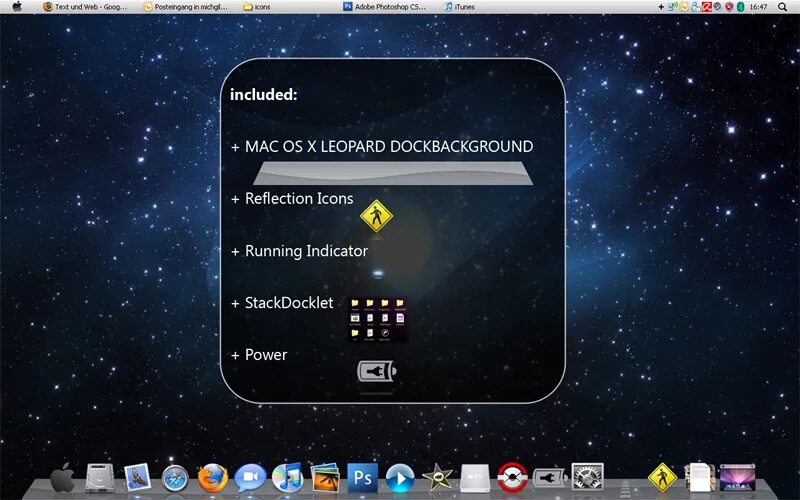Open the Mail stamp icon in dock
800x500 pixels.
137,478
